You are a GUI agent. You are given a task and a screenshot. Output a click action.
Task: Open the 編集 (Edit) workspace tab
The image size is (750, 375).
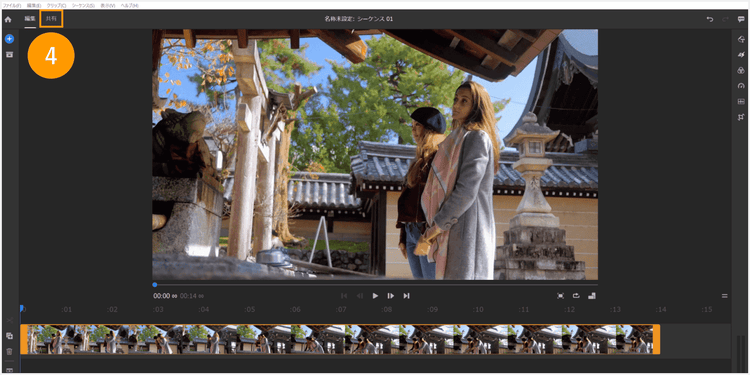click(x=30, y=19)
